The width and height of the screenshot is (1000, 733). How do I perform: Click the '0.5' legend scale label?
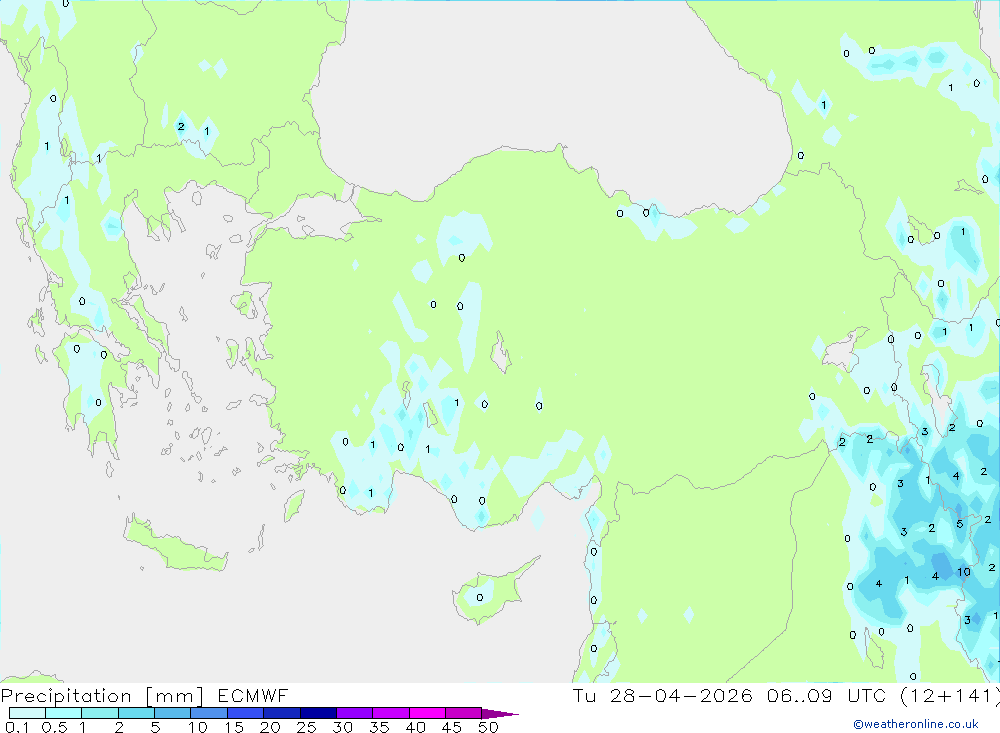pos(54,727)
